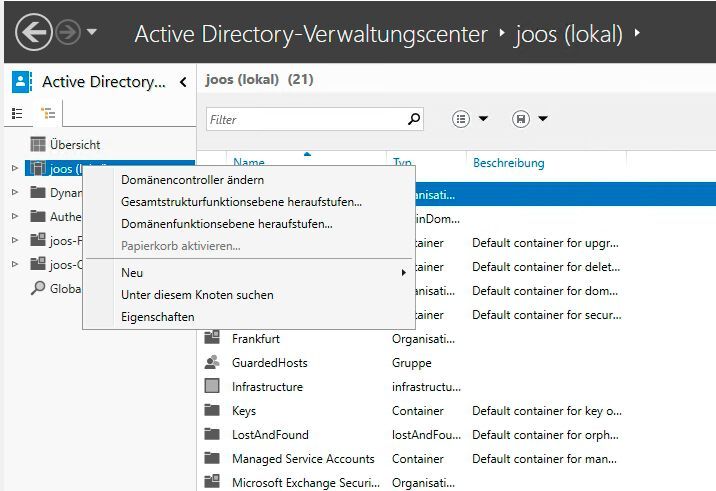The width and height of the screenshot is (716, 491).
Task: Switch to tree view tab in navigation pane
Action: coord(47,113)
